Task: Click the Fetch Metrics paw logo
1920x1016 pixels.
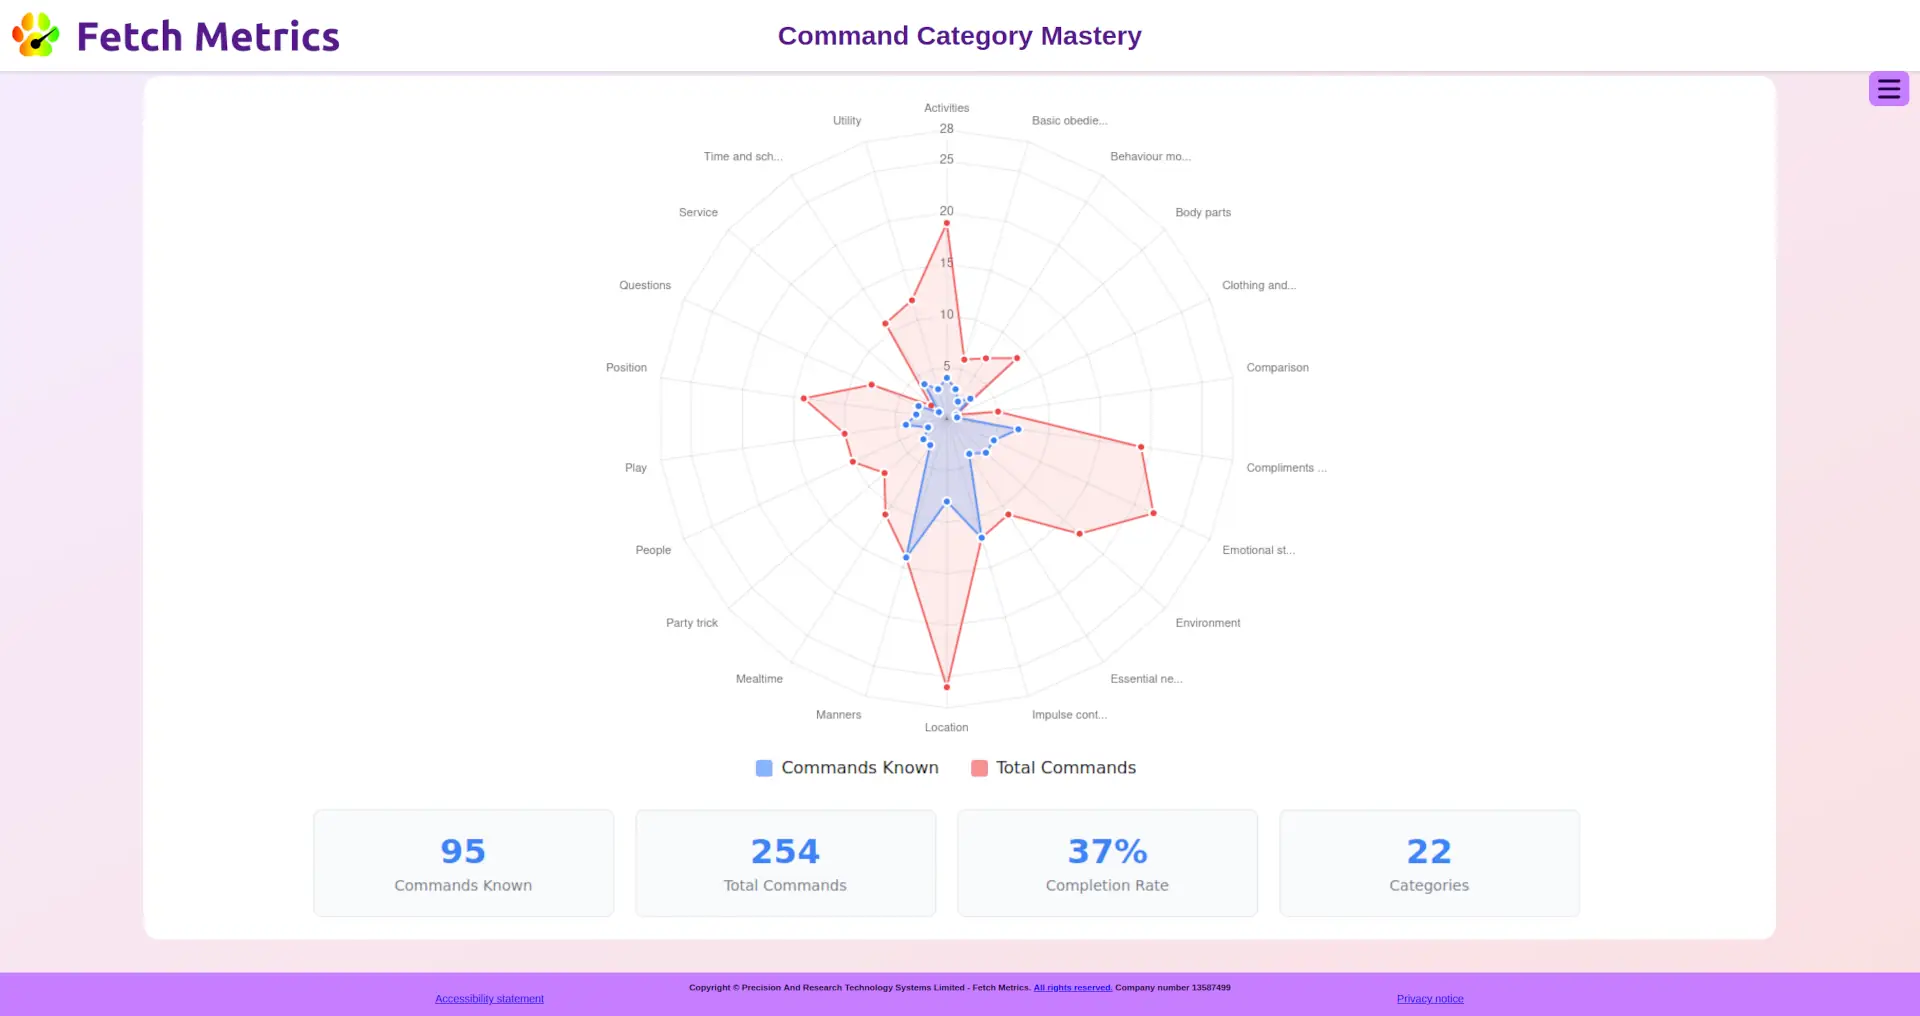Action: point(36,36)
